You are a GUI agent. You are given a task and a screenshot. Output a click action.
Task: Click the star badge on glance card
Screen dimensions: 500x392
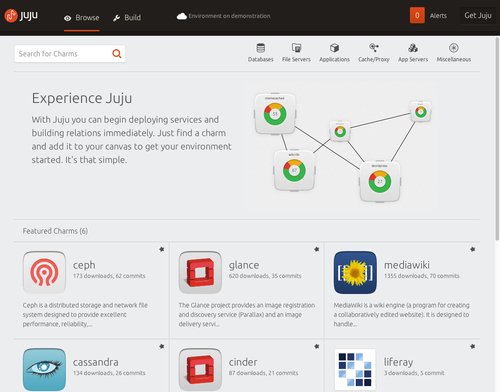(x=317, y=249)
